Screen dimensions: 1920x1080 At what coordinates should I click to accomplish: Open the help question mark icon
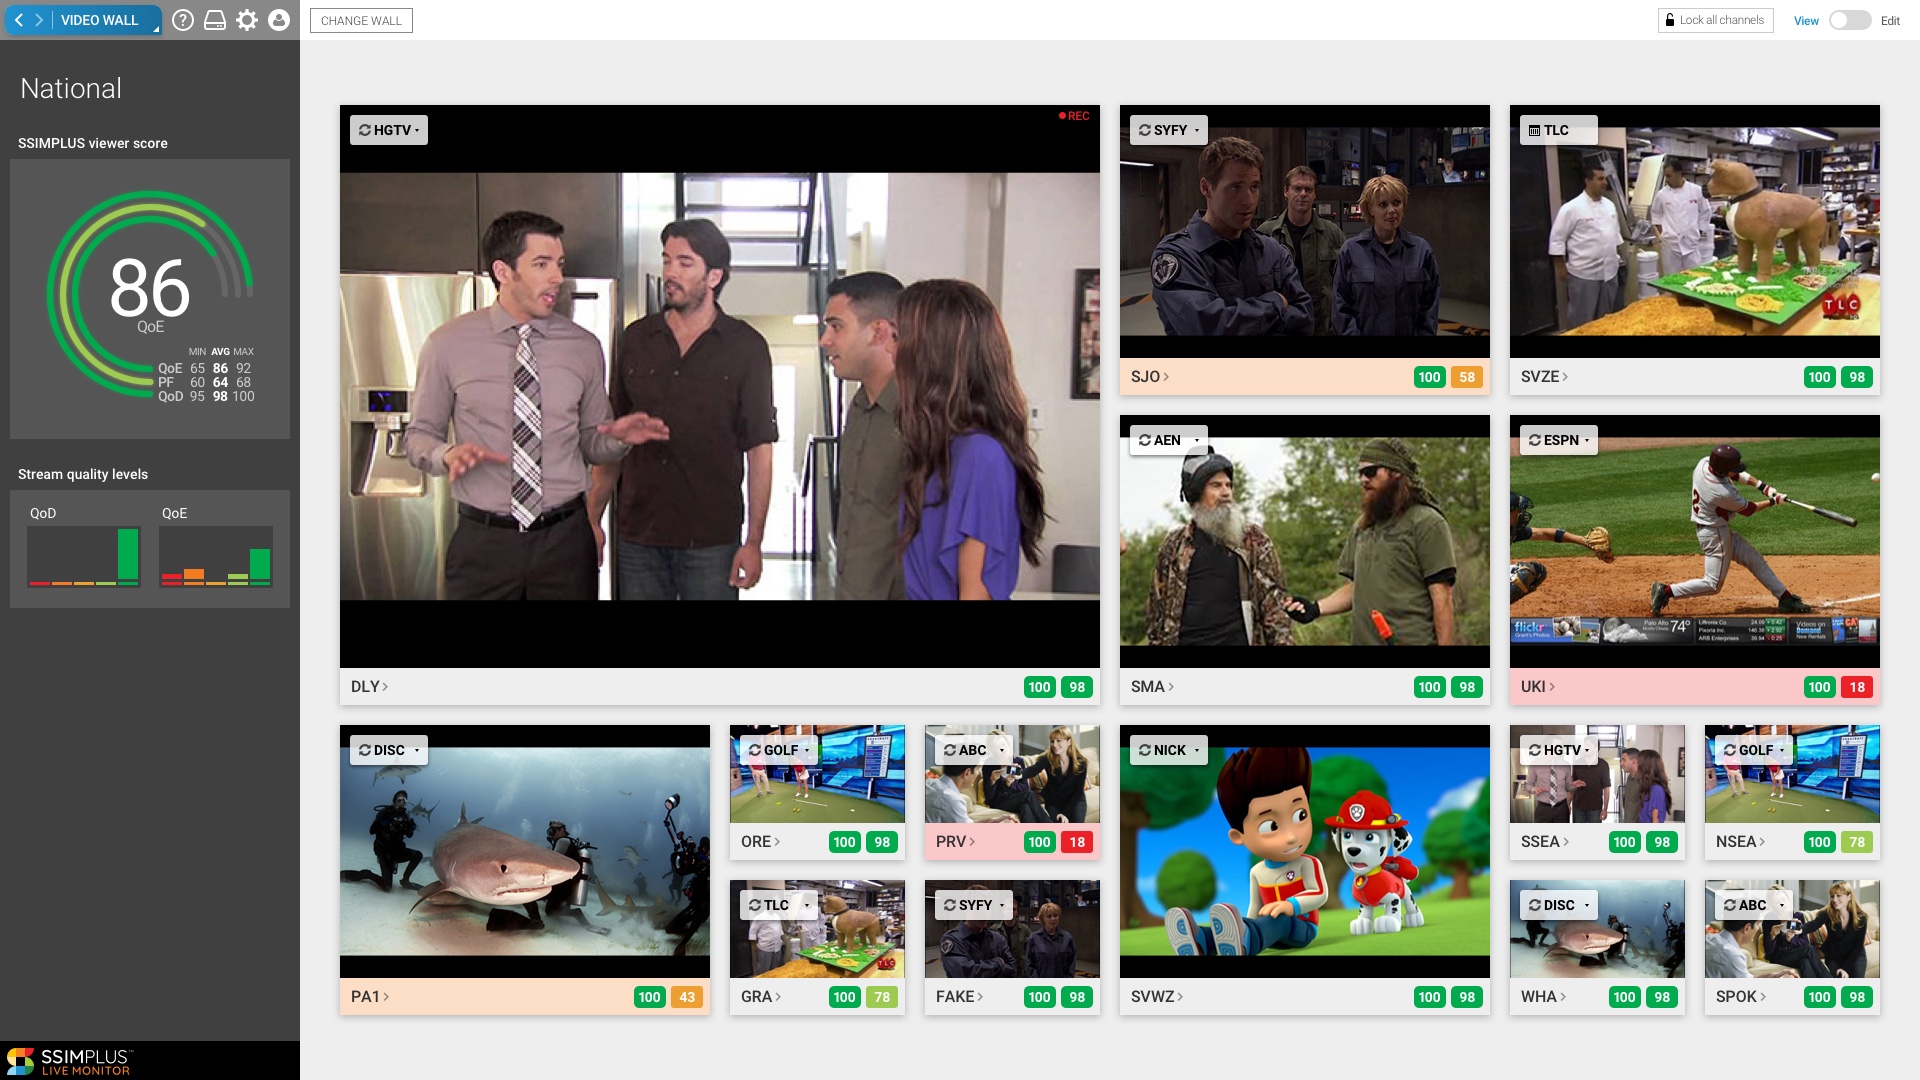coord(182,20)
